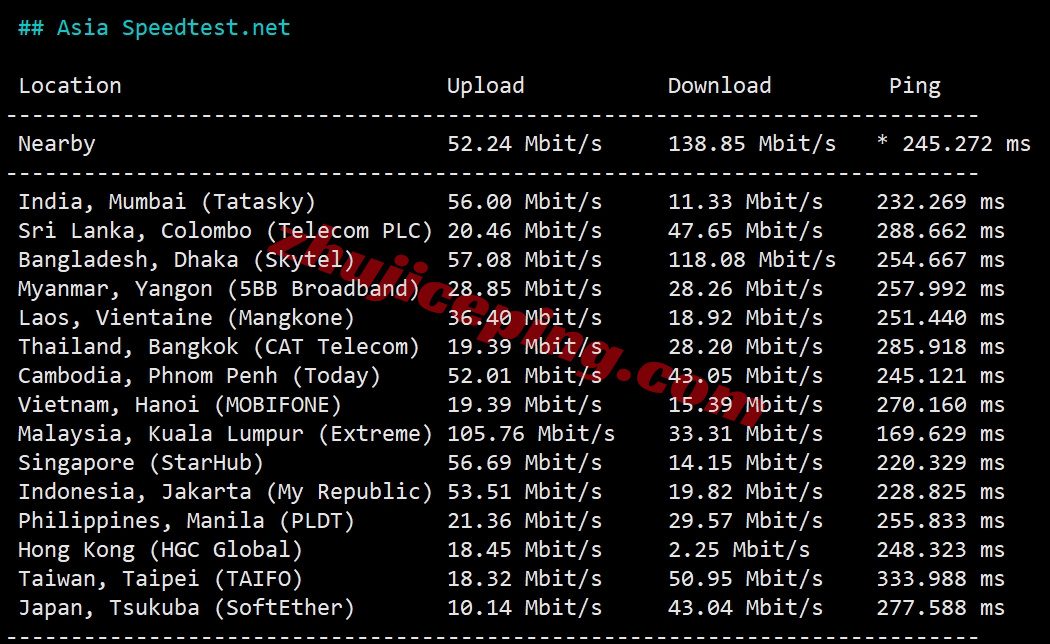The height and width of the screenshot is (644, 1050).
Task: Click Bangladesh ping value 254.667 ms
Action: (x=941, y=260)
